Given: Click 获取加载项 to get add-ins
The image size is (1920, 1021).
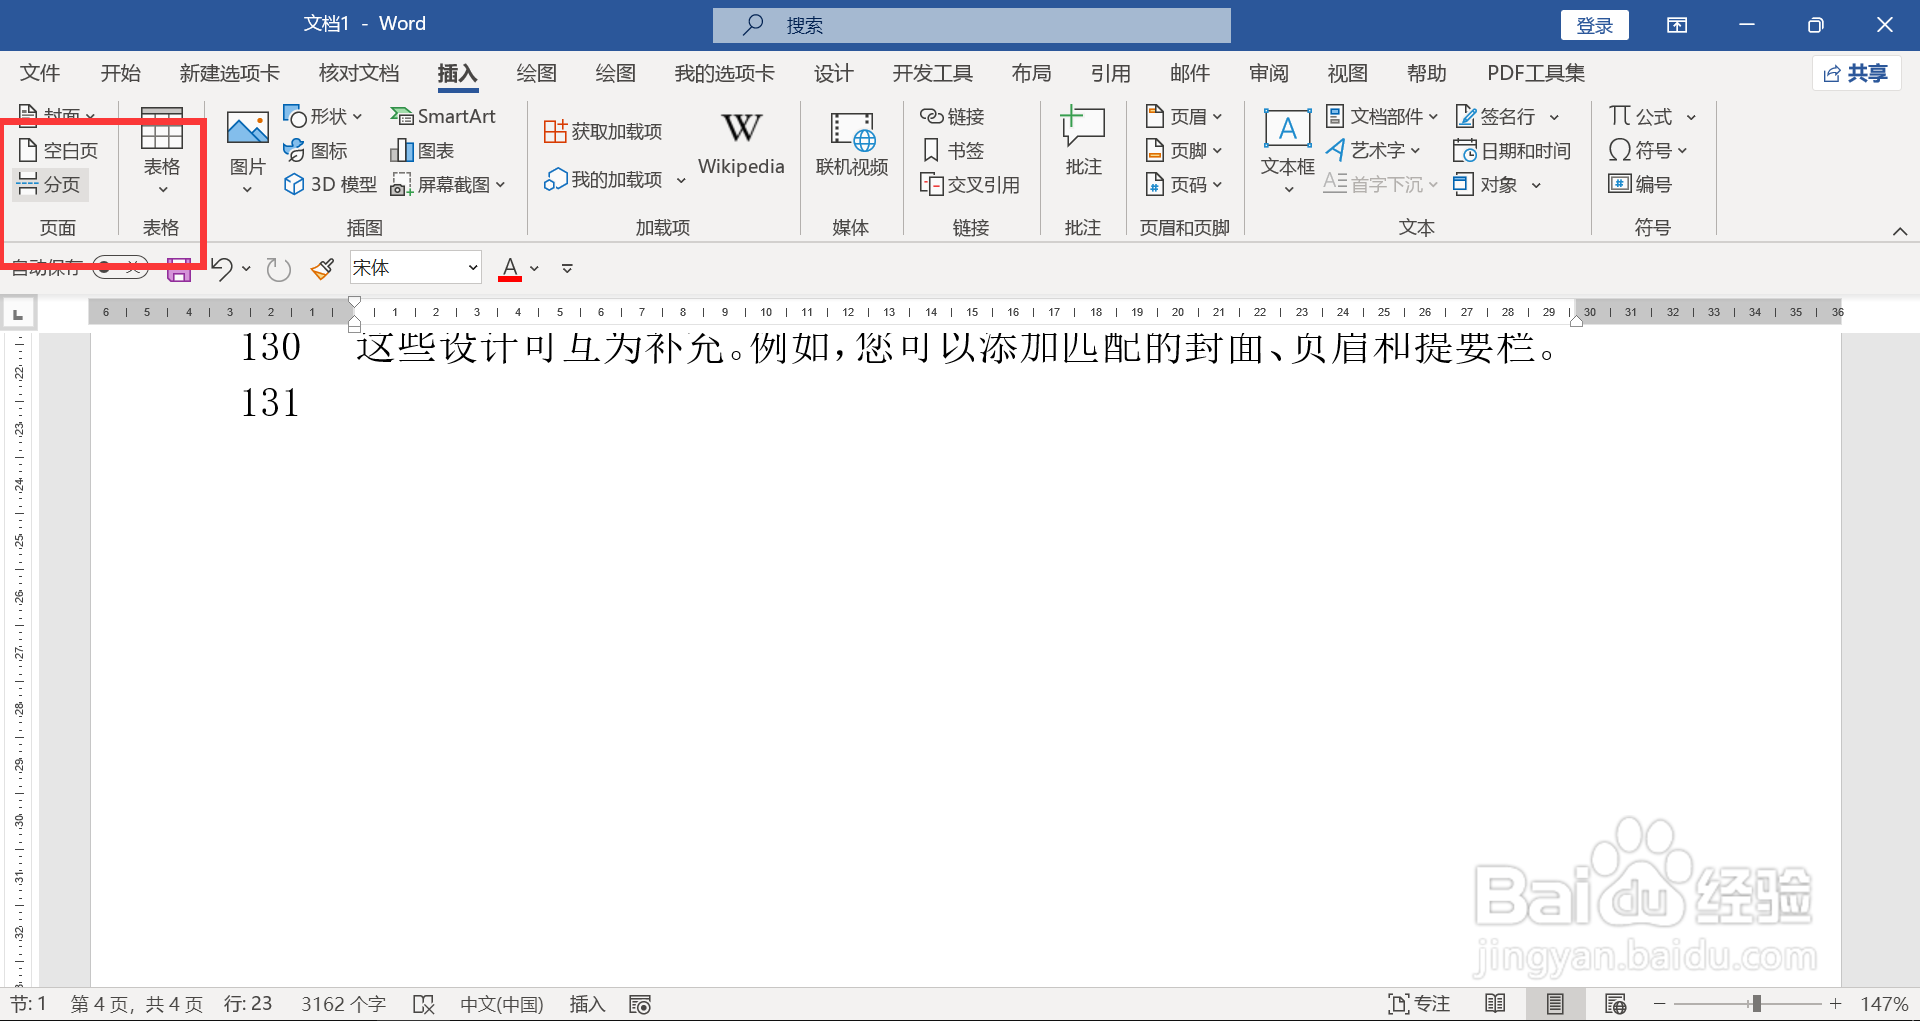Looking at the screenshot, I should [603, 132].
